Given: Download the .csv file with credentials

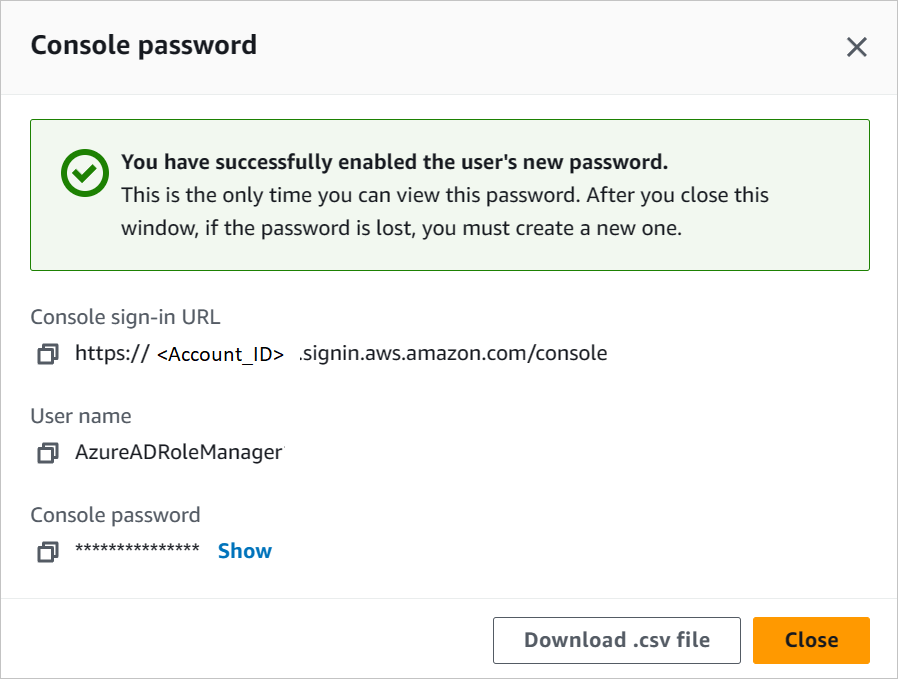Looking at the screenshot, I should pos(616,640).
